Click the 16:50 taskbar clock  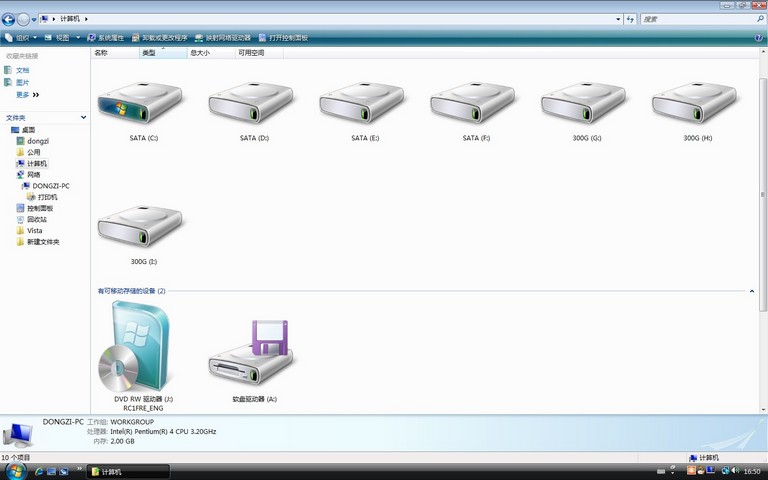point(752,472)
